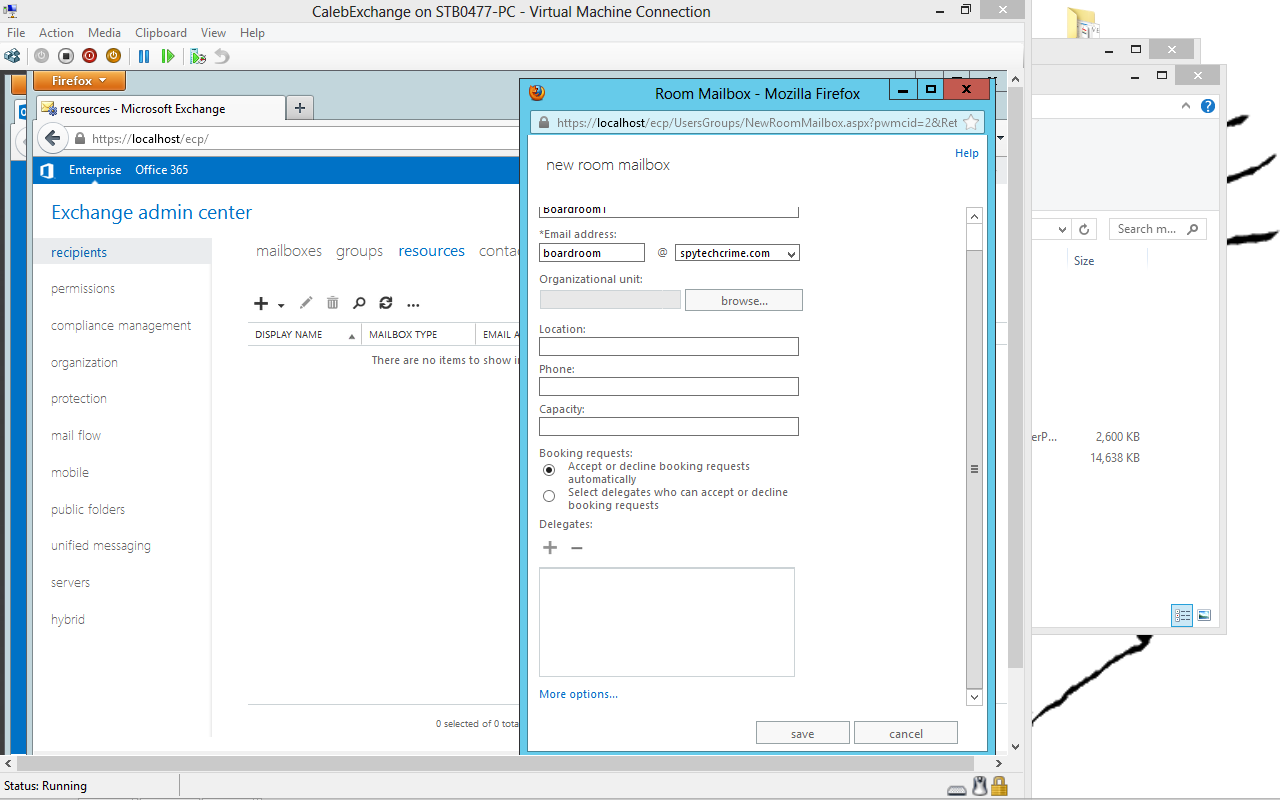Save the new room mailbox
This screenshot has width=1280, height=800.
point(803,733)
